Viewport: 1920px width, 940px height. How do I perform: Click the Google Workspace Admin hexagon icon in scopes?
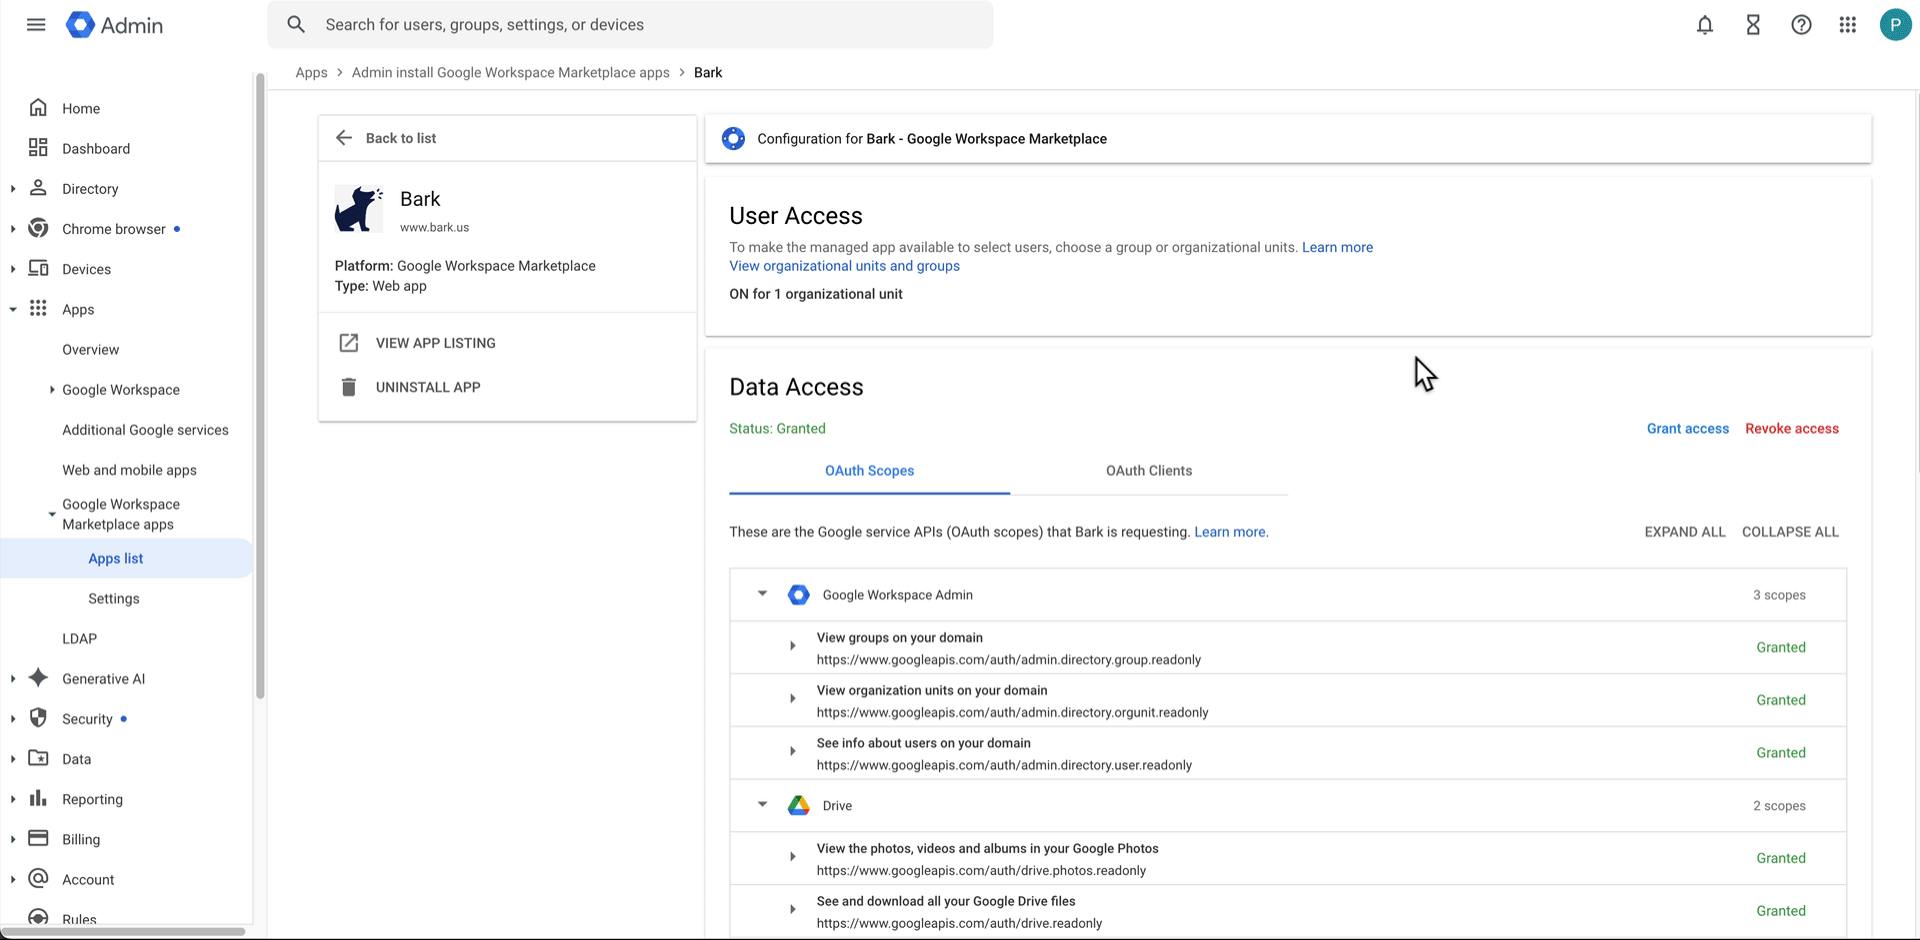[x=798, y=595]
